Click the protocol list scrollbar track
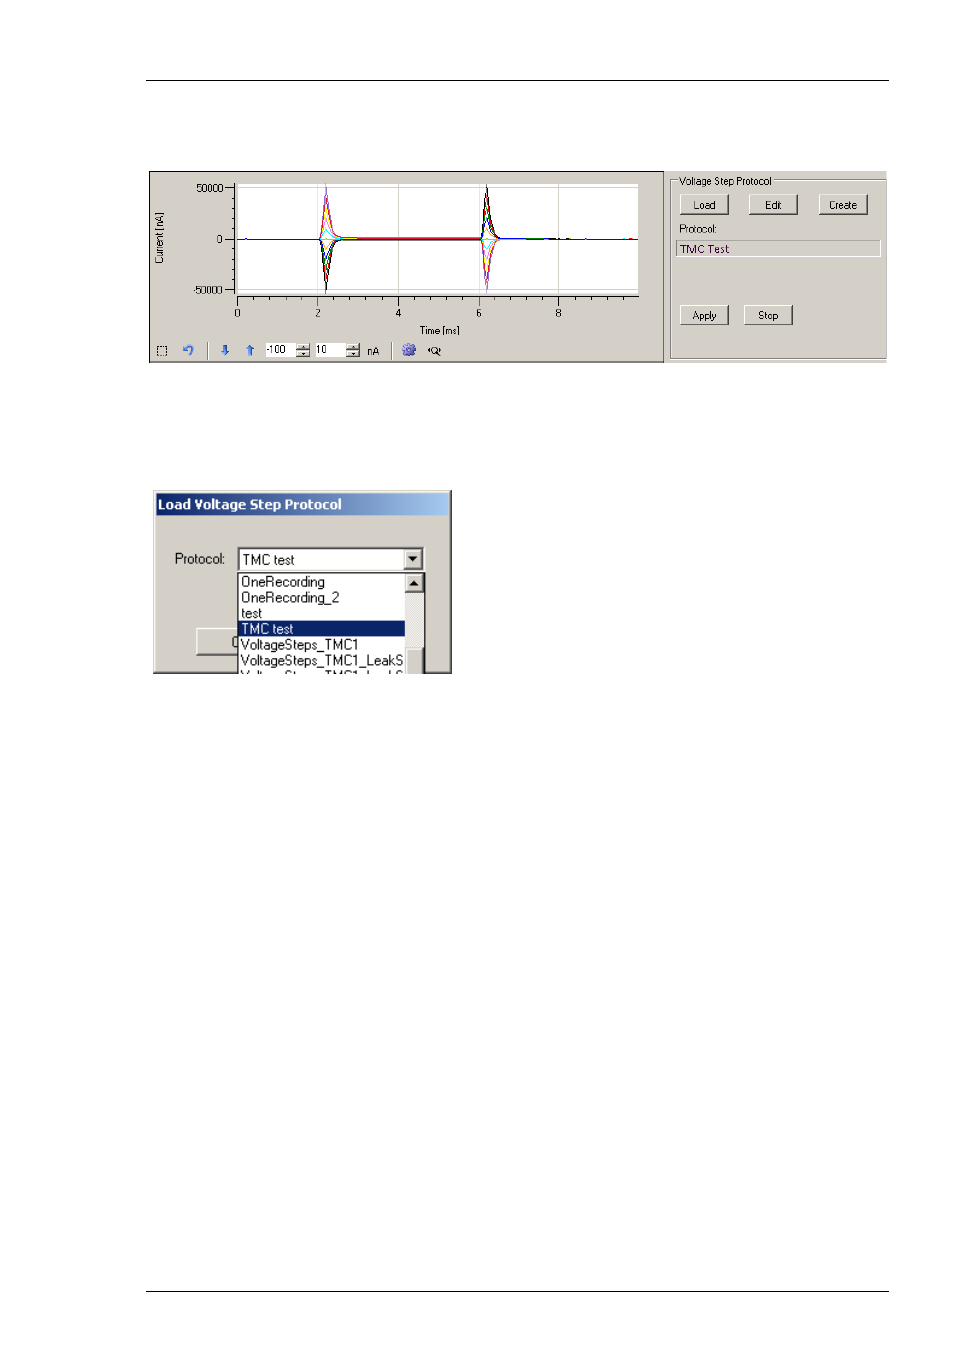954x1350 pixels. 414,620
